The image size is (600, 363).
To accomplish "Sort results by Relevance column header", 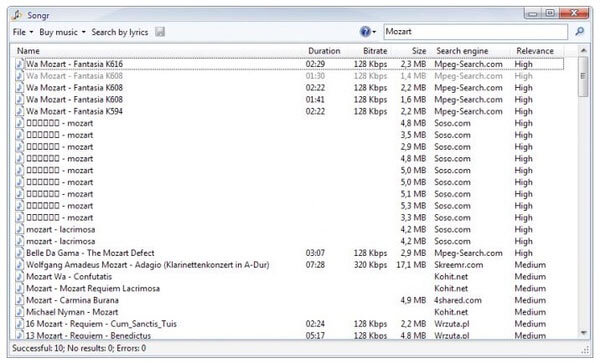I will [535, 51].
